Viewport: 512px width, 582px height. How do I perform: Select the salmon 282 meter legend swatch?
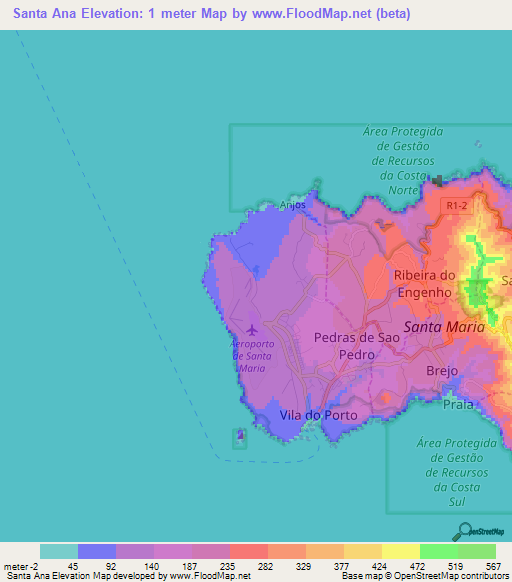(x=287, y=551)
